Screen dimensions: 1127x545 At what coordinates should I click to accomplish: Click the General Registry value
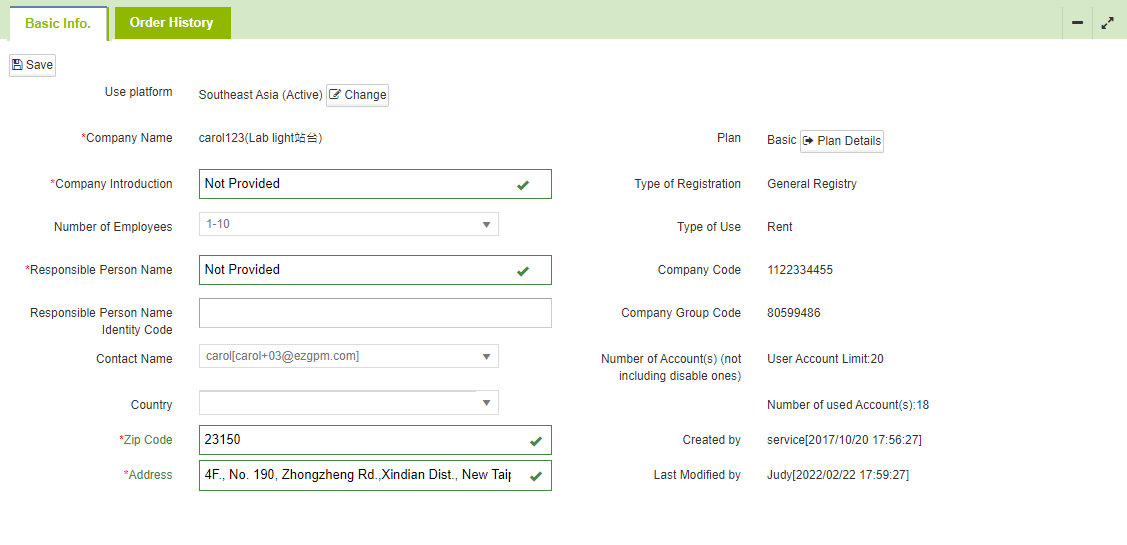(812, 184)
